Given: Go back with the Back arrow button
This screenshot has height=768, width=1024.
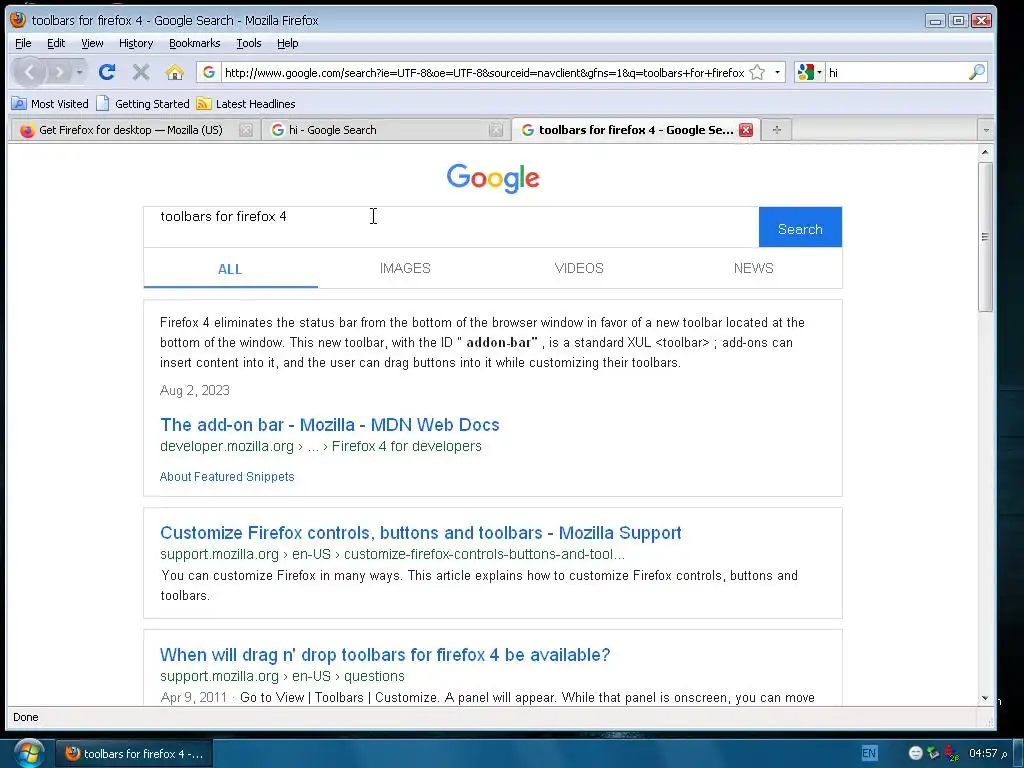Looking at the screenshot, I should click(x=29, y=72).
